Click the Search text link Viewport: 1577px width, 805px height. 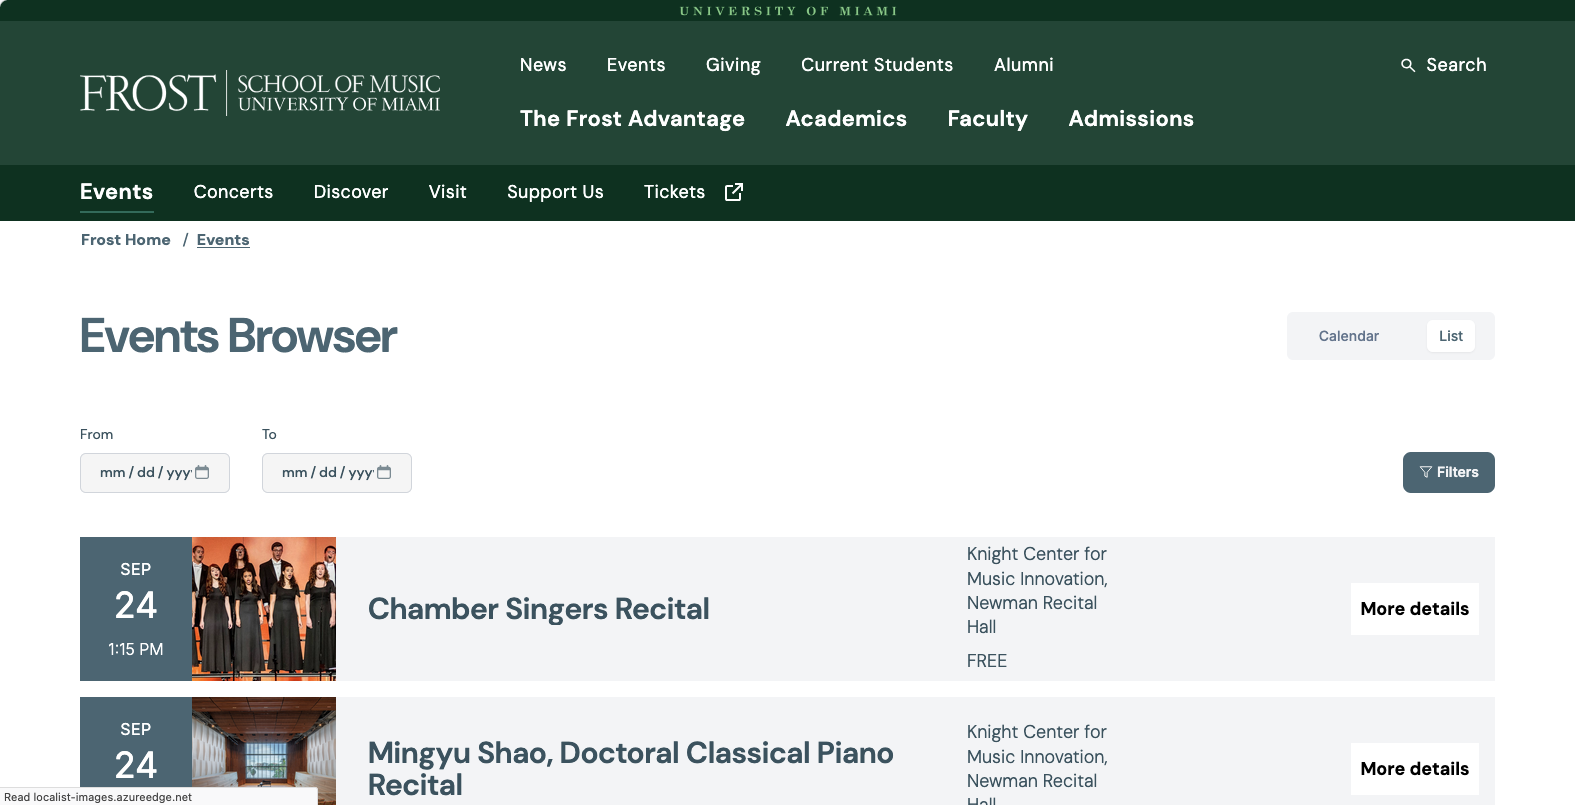(1456, 65)
